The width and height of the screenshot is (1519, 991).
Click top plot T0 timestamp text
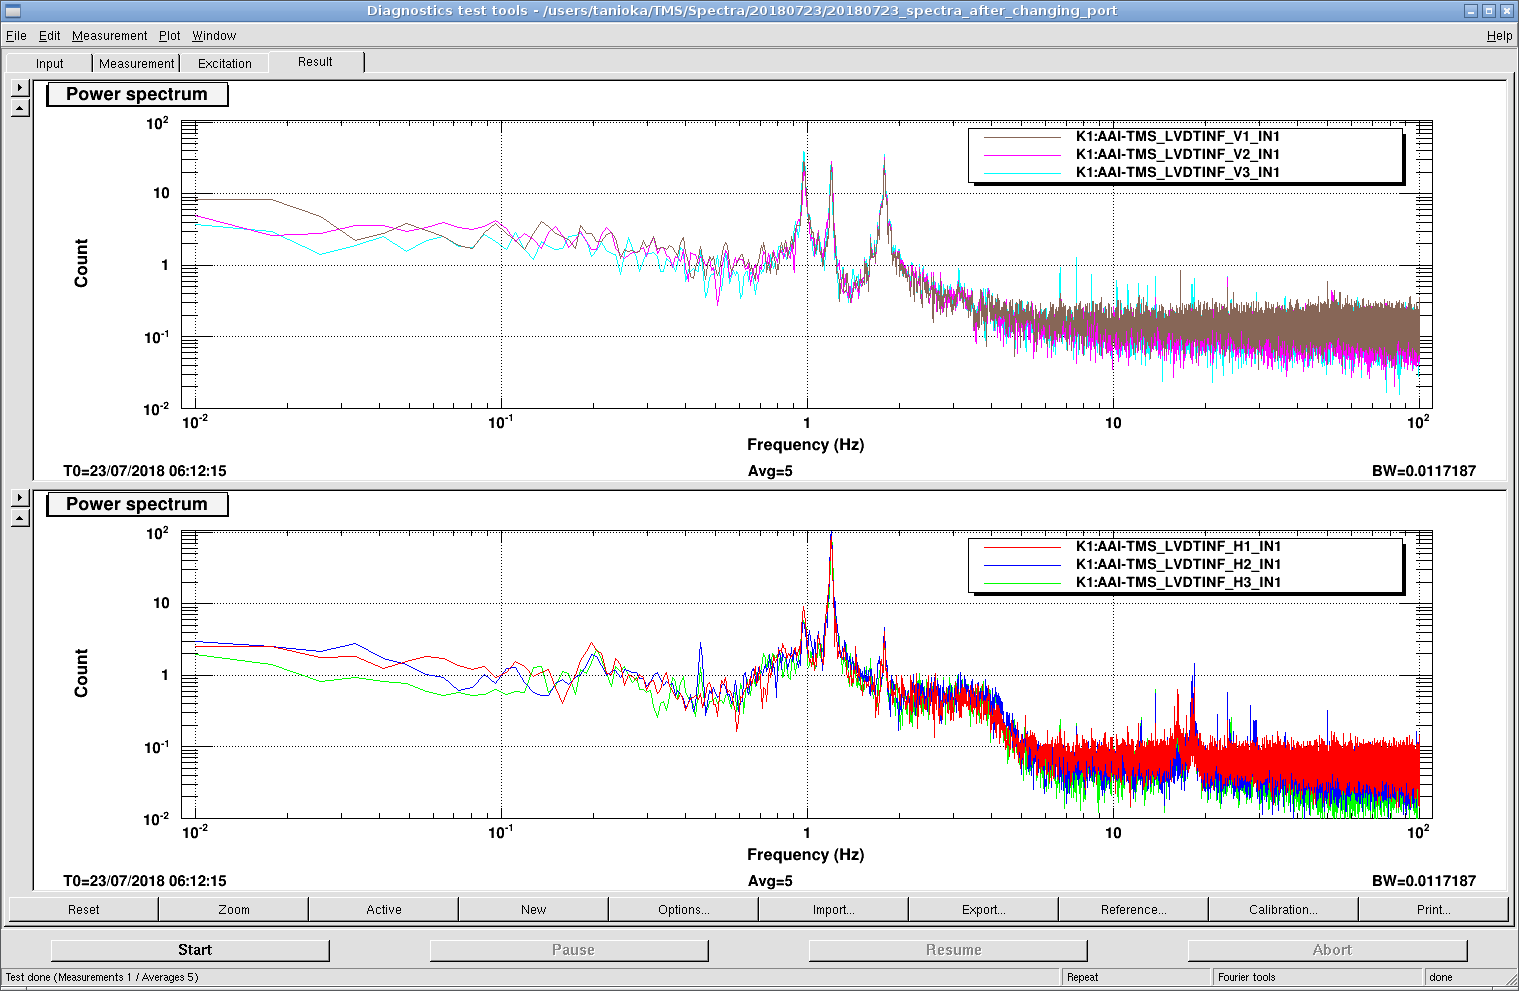tap(145, 471)
